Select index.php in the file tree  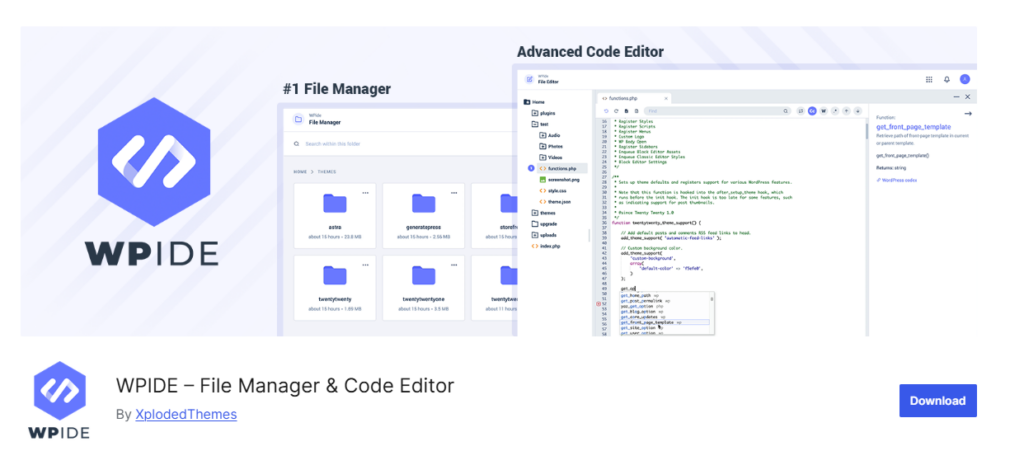(x=546, y=246)
